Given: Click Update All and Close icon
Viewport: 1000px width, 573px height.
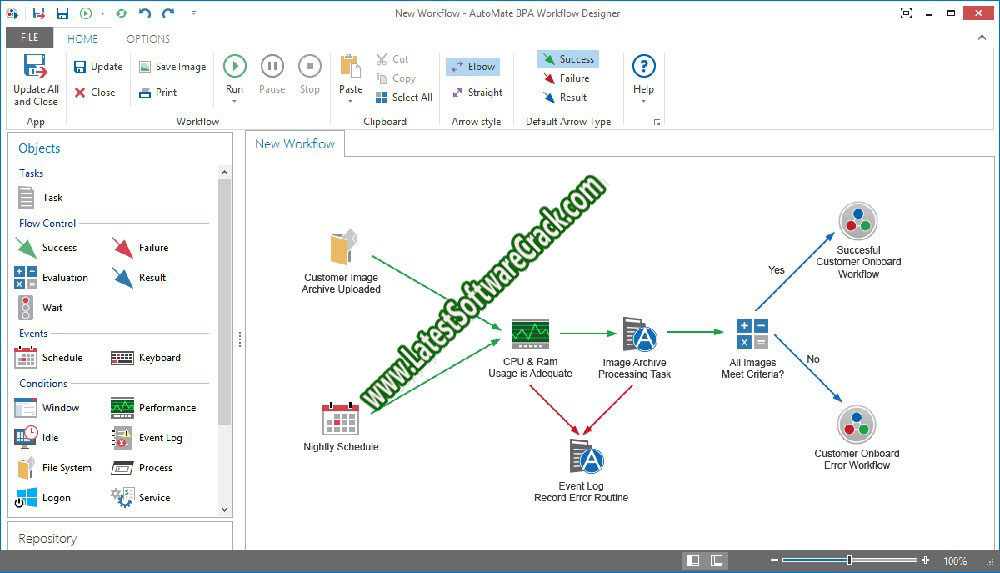Looking at the screenshot, I should [x=35, y=66].
